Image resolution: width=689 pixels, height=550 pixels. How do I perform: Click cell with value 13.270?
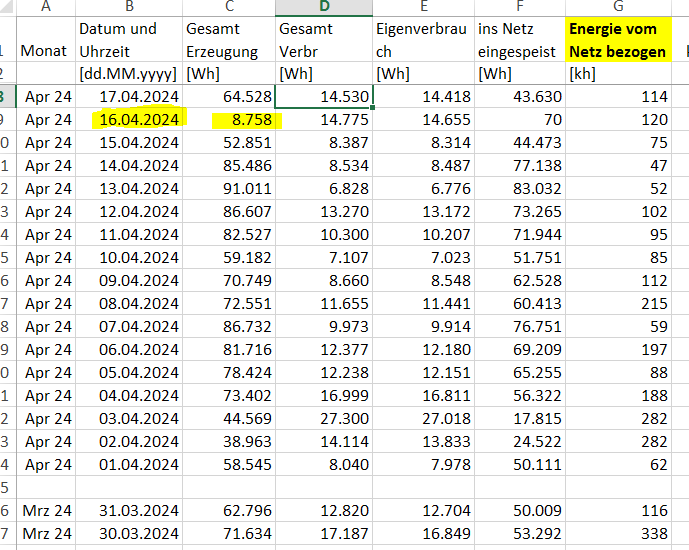pyautogui.click(x=324, y=212)
